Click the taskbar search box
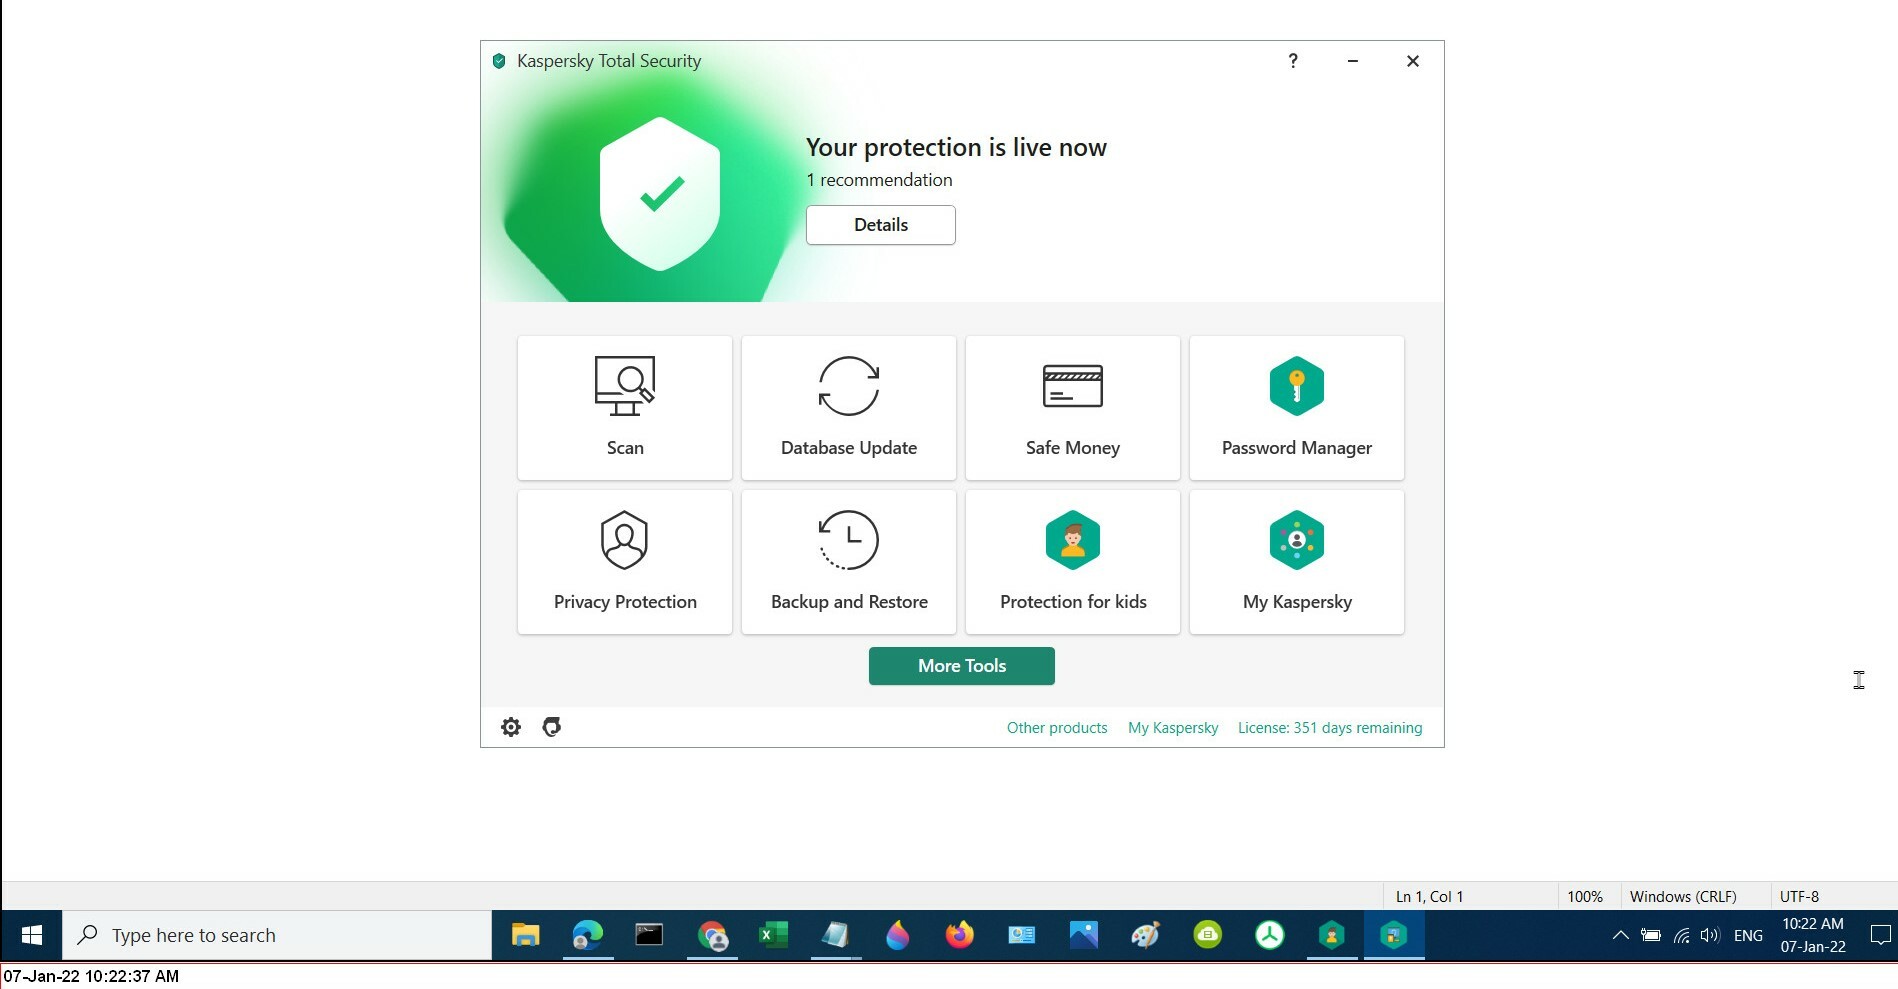Screen dimensions: 1898x989 coord(277,935)
